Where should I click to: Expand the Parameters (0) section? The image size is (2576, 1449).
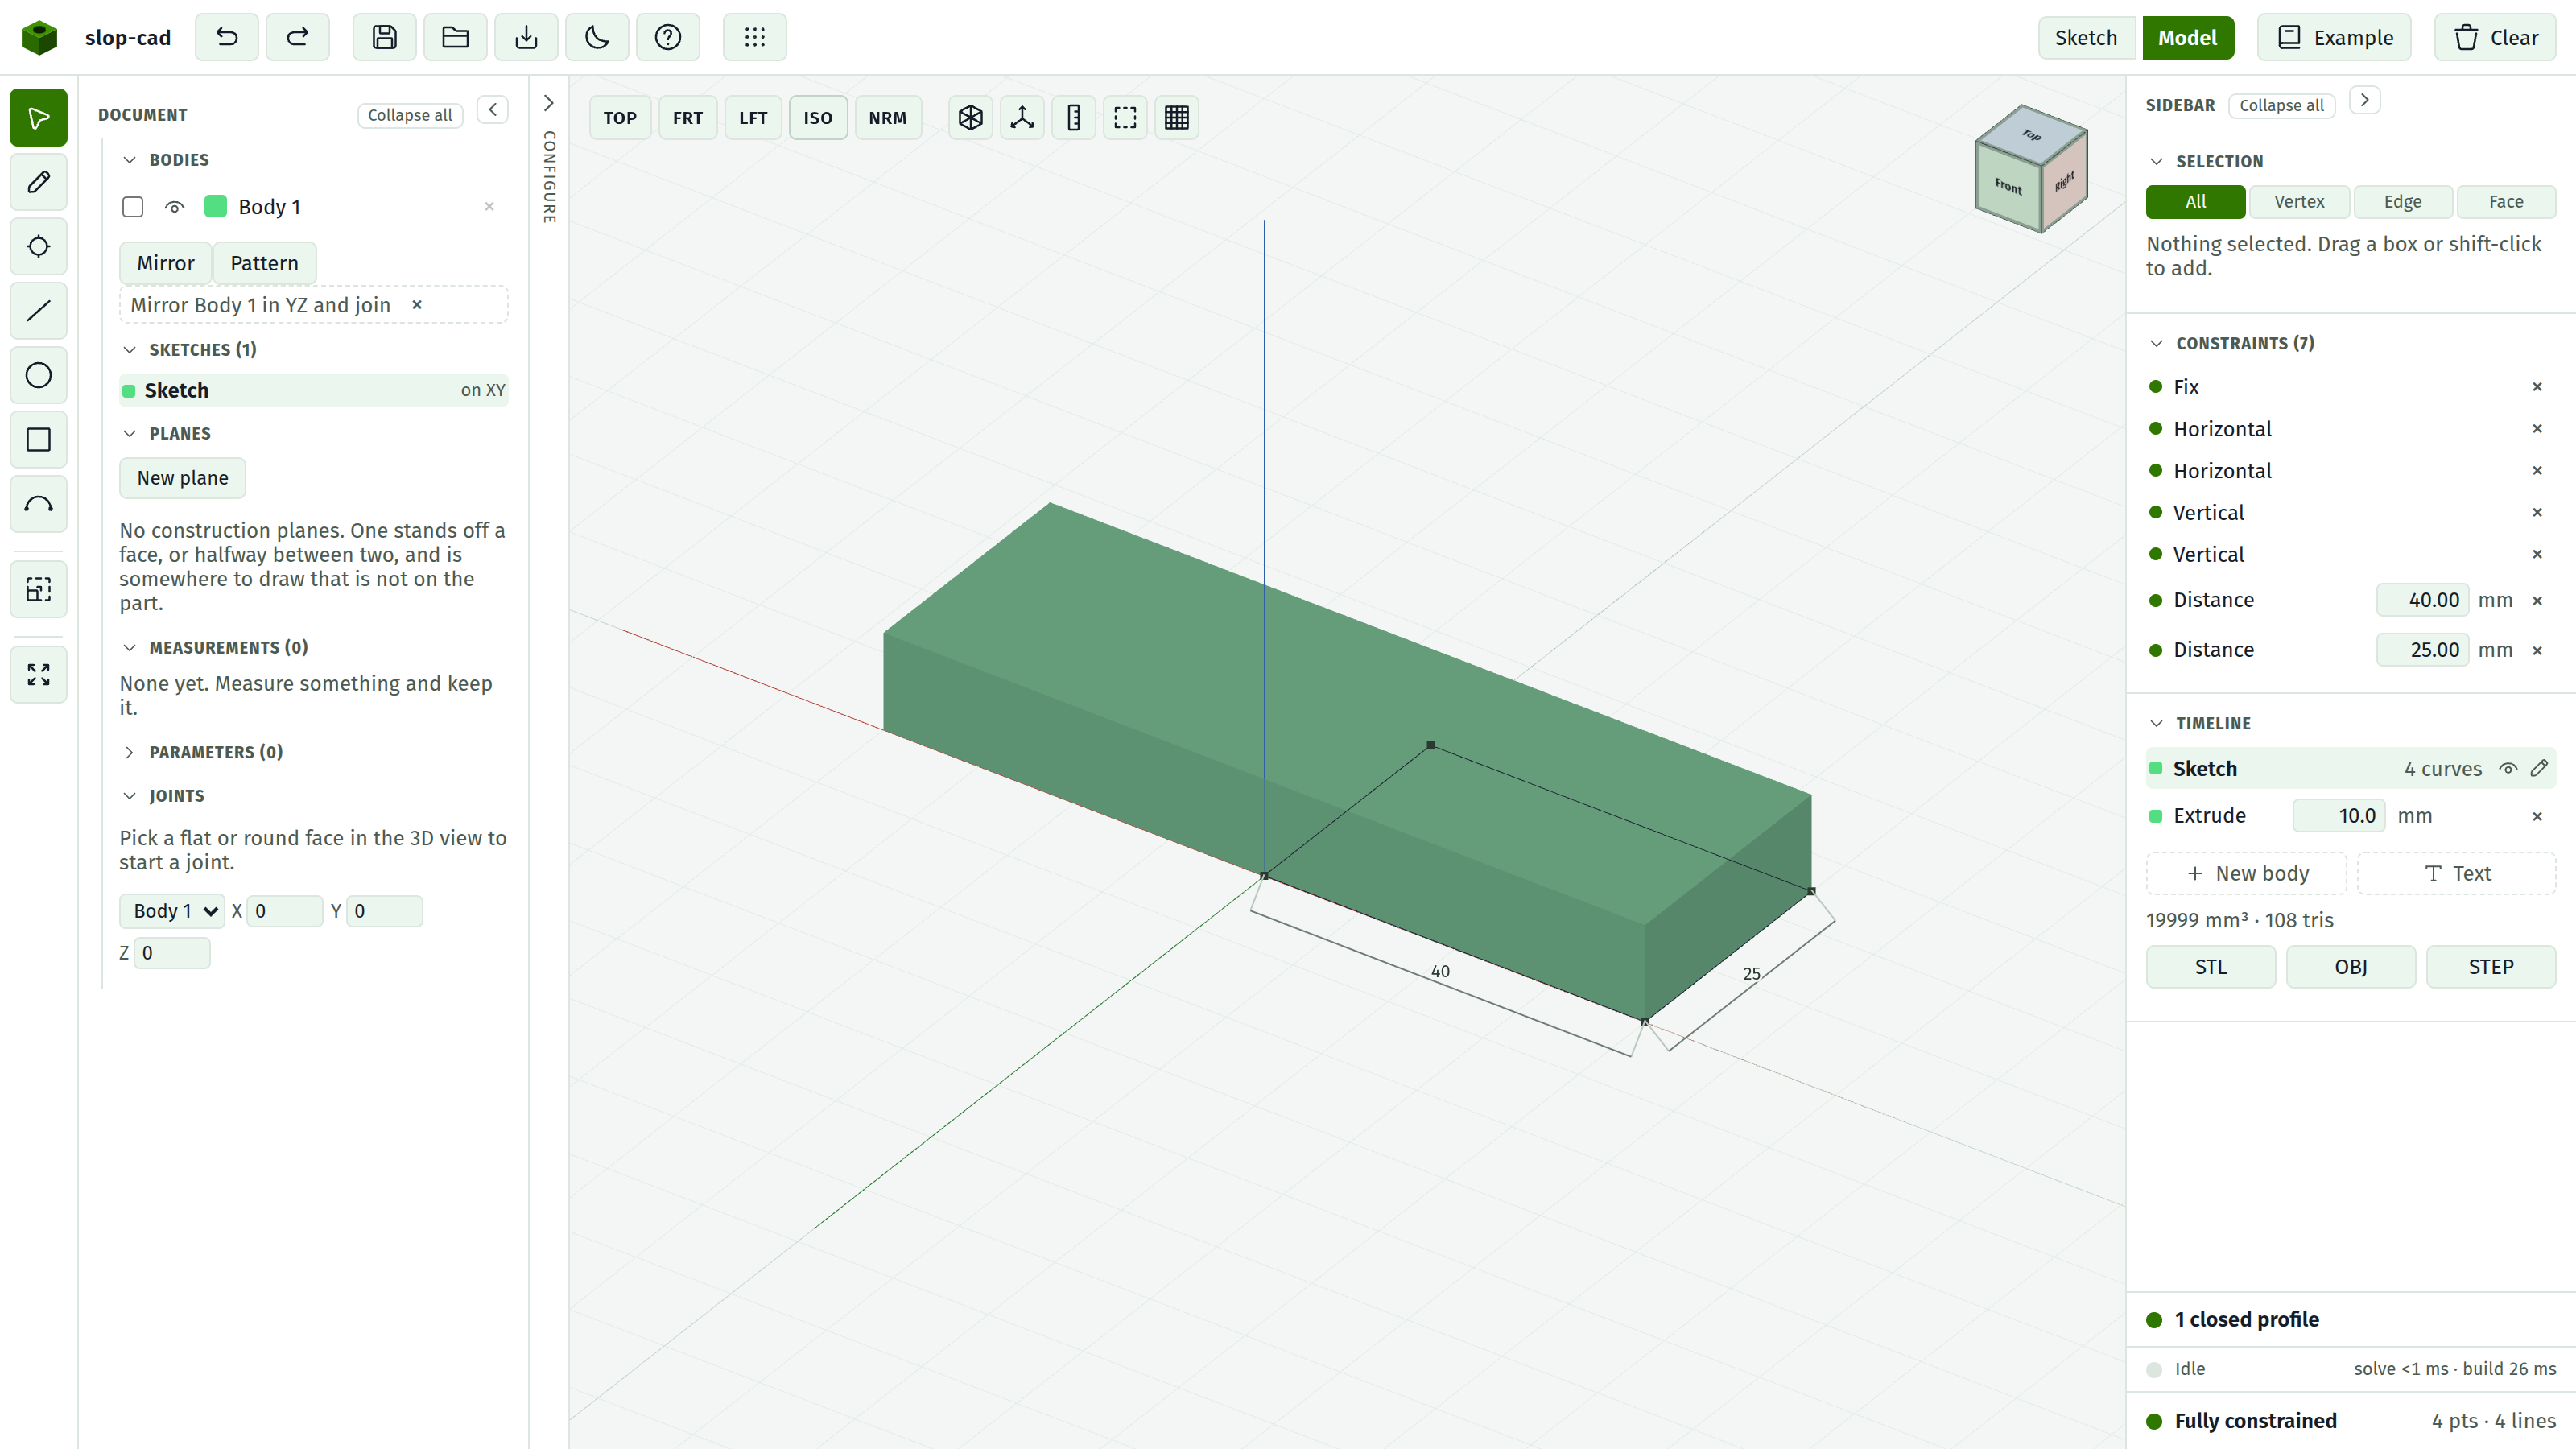(129, 752)
